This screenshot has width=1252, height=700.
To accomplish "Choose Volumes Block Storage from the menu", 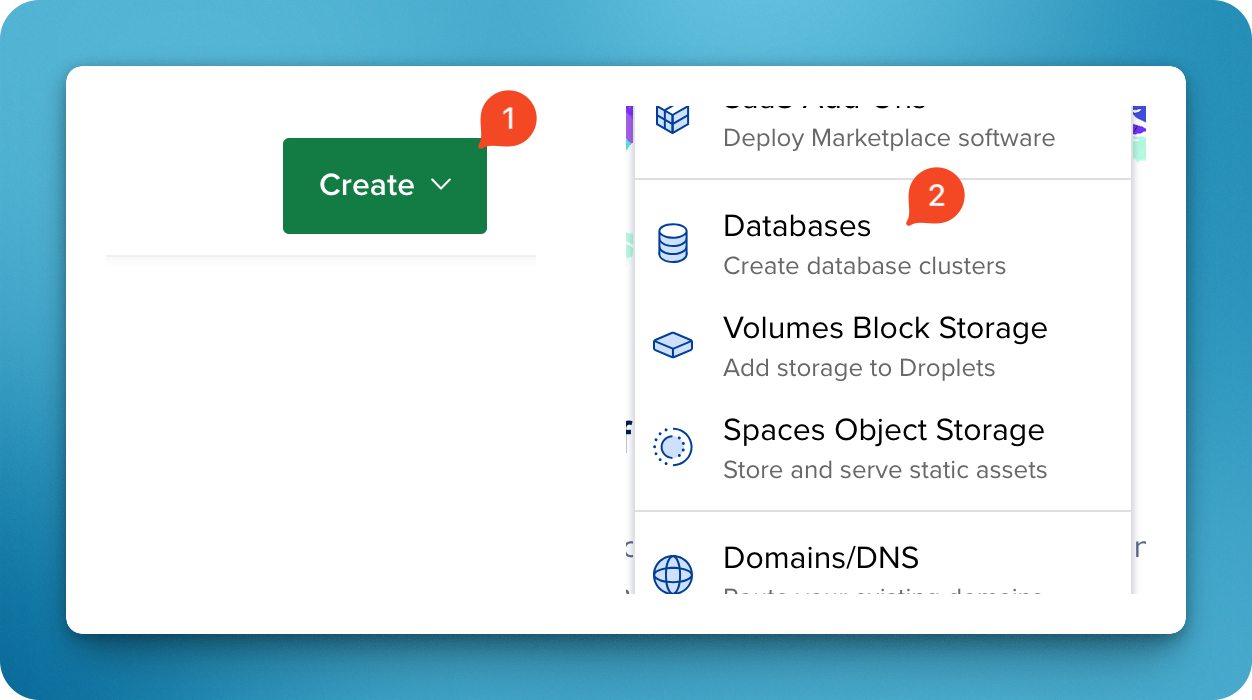I will coord(884,328).
